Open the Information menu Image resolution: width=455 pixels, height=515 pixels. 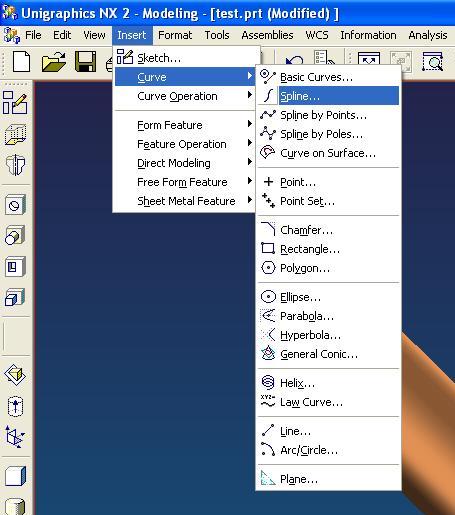coord(368,35)
